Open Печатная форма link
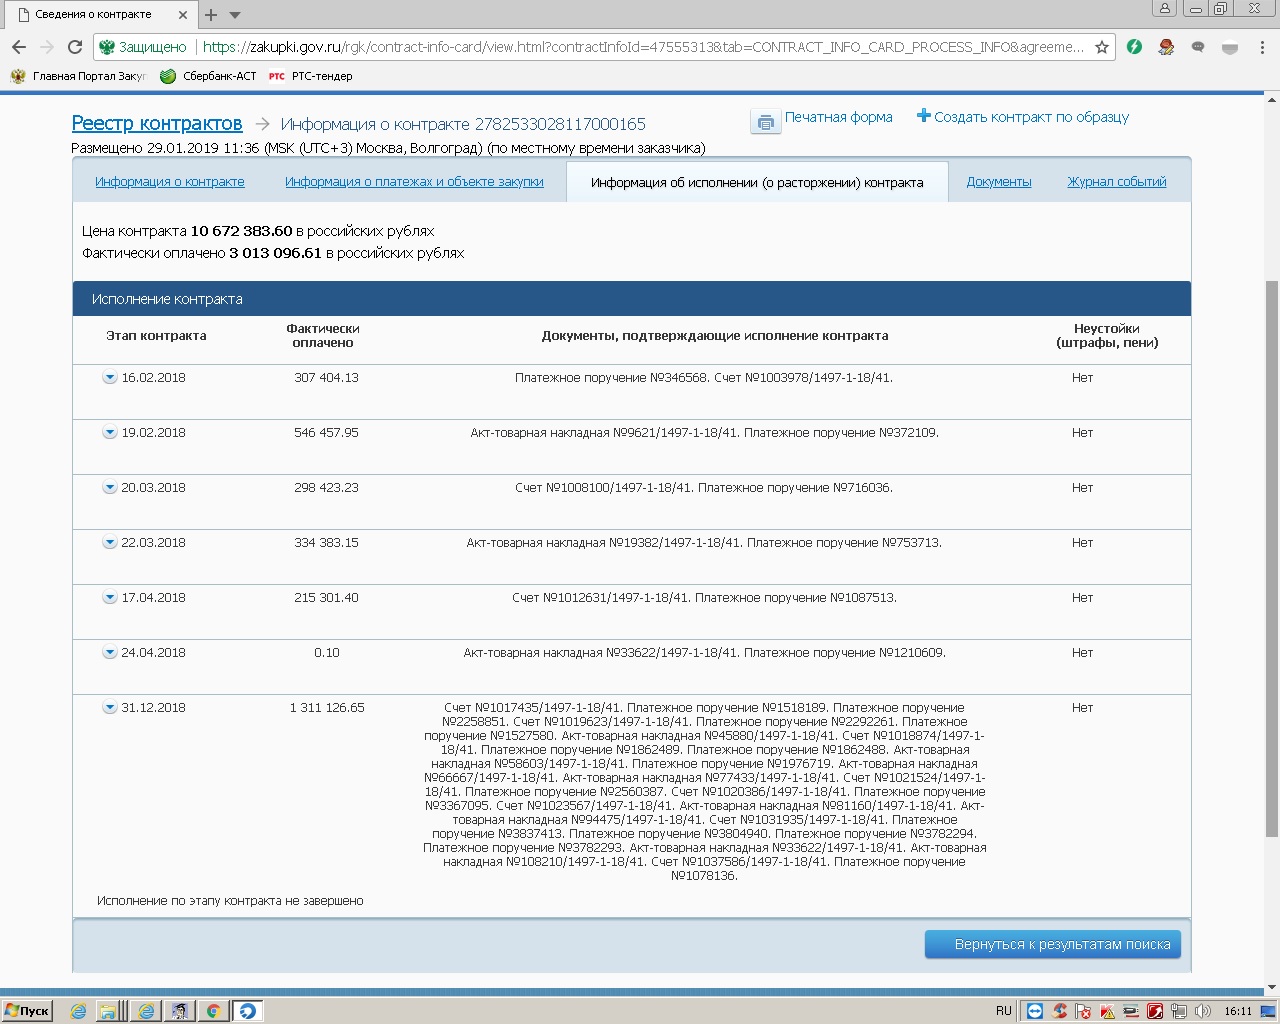The image size is (1280, 1024). pyautogui.click(x=838, y=117)
